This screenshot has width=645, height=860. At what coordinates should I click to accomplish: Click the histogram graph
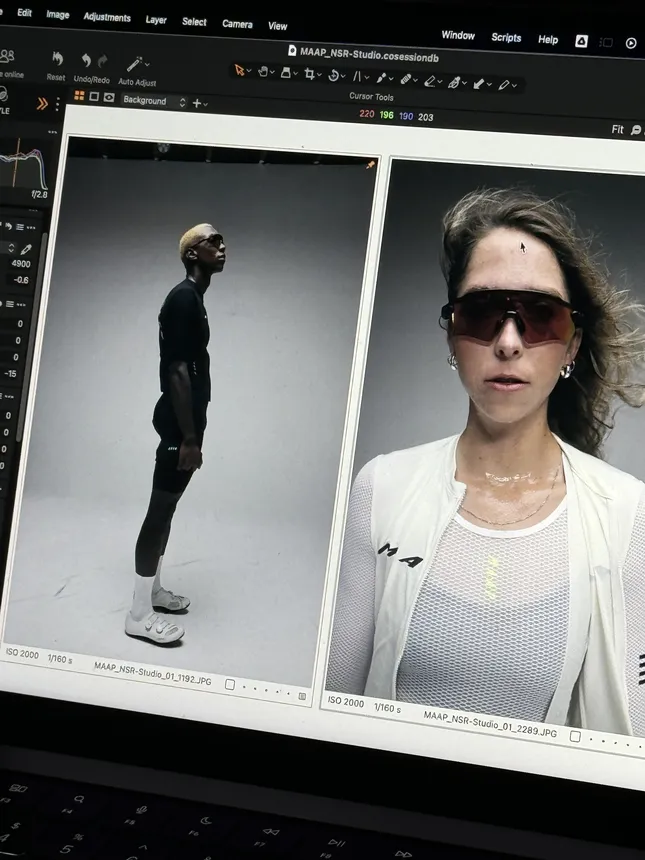(x=22, y=163)
